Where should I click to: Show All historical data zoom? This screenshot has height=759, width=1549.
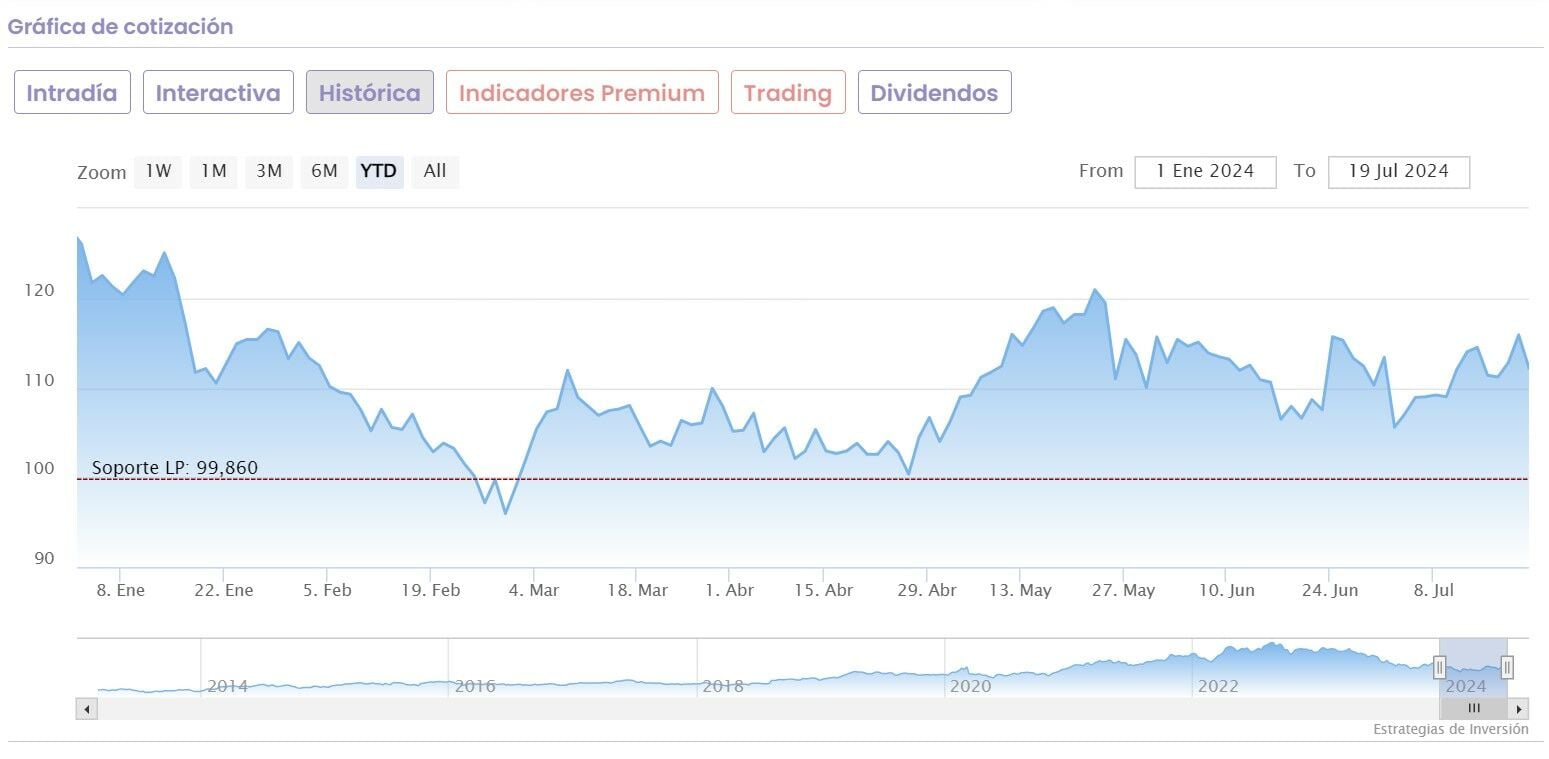pos(435,171)
